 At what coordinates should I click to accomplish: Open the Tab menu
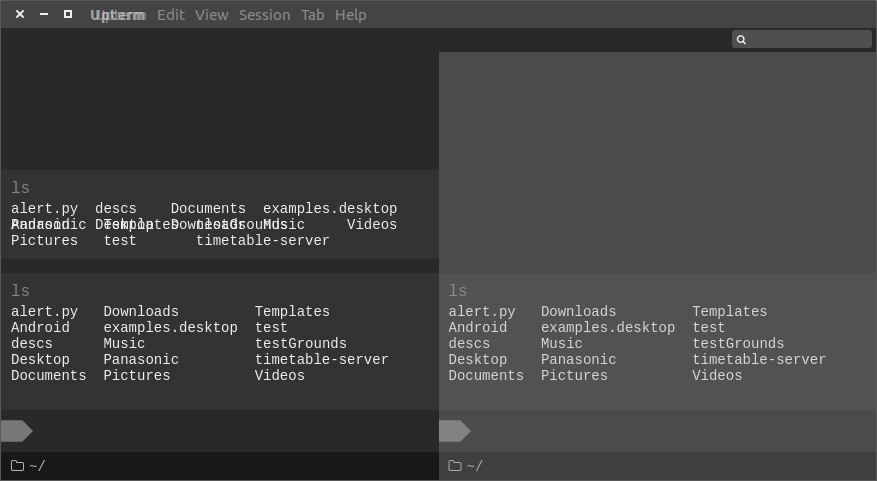(313, 15)
